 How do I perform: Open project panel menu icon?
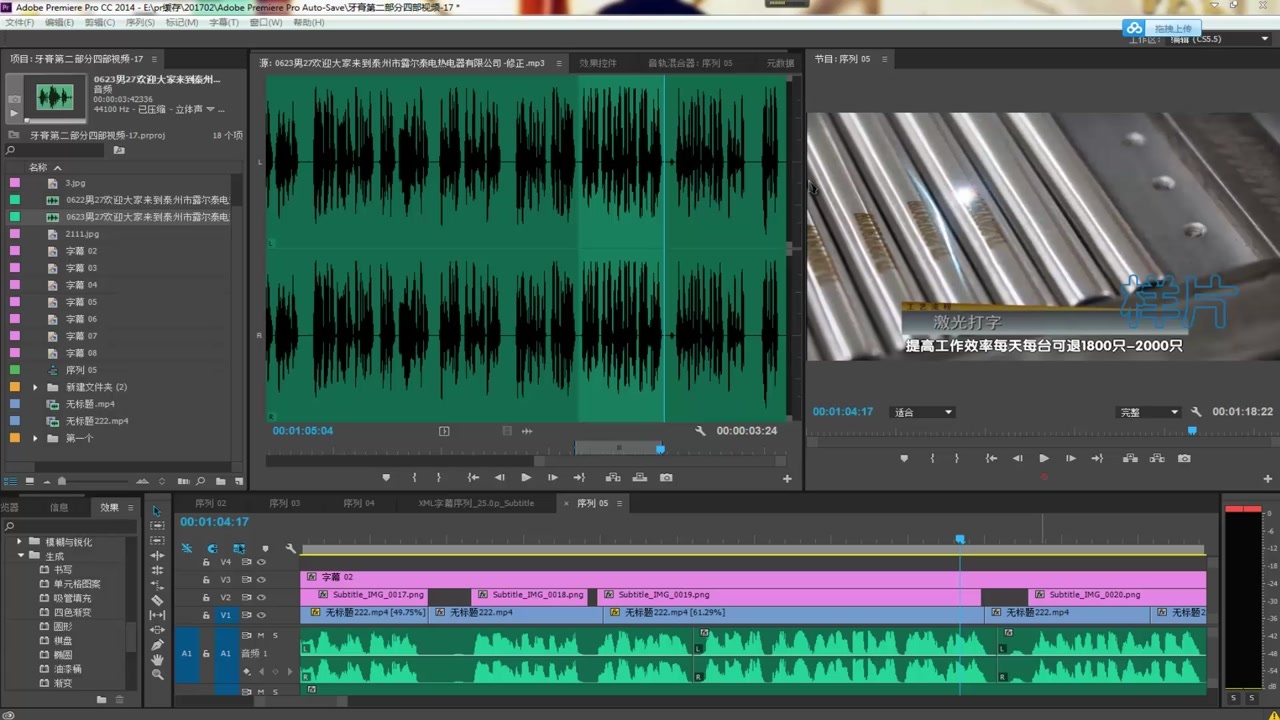(x=153, y=59)
